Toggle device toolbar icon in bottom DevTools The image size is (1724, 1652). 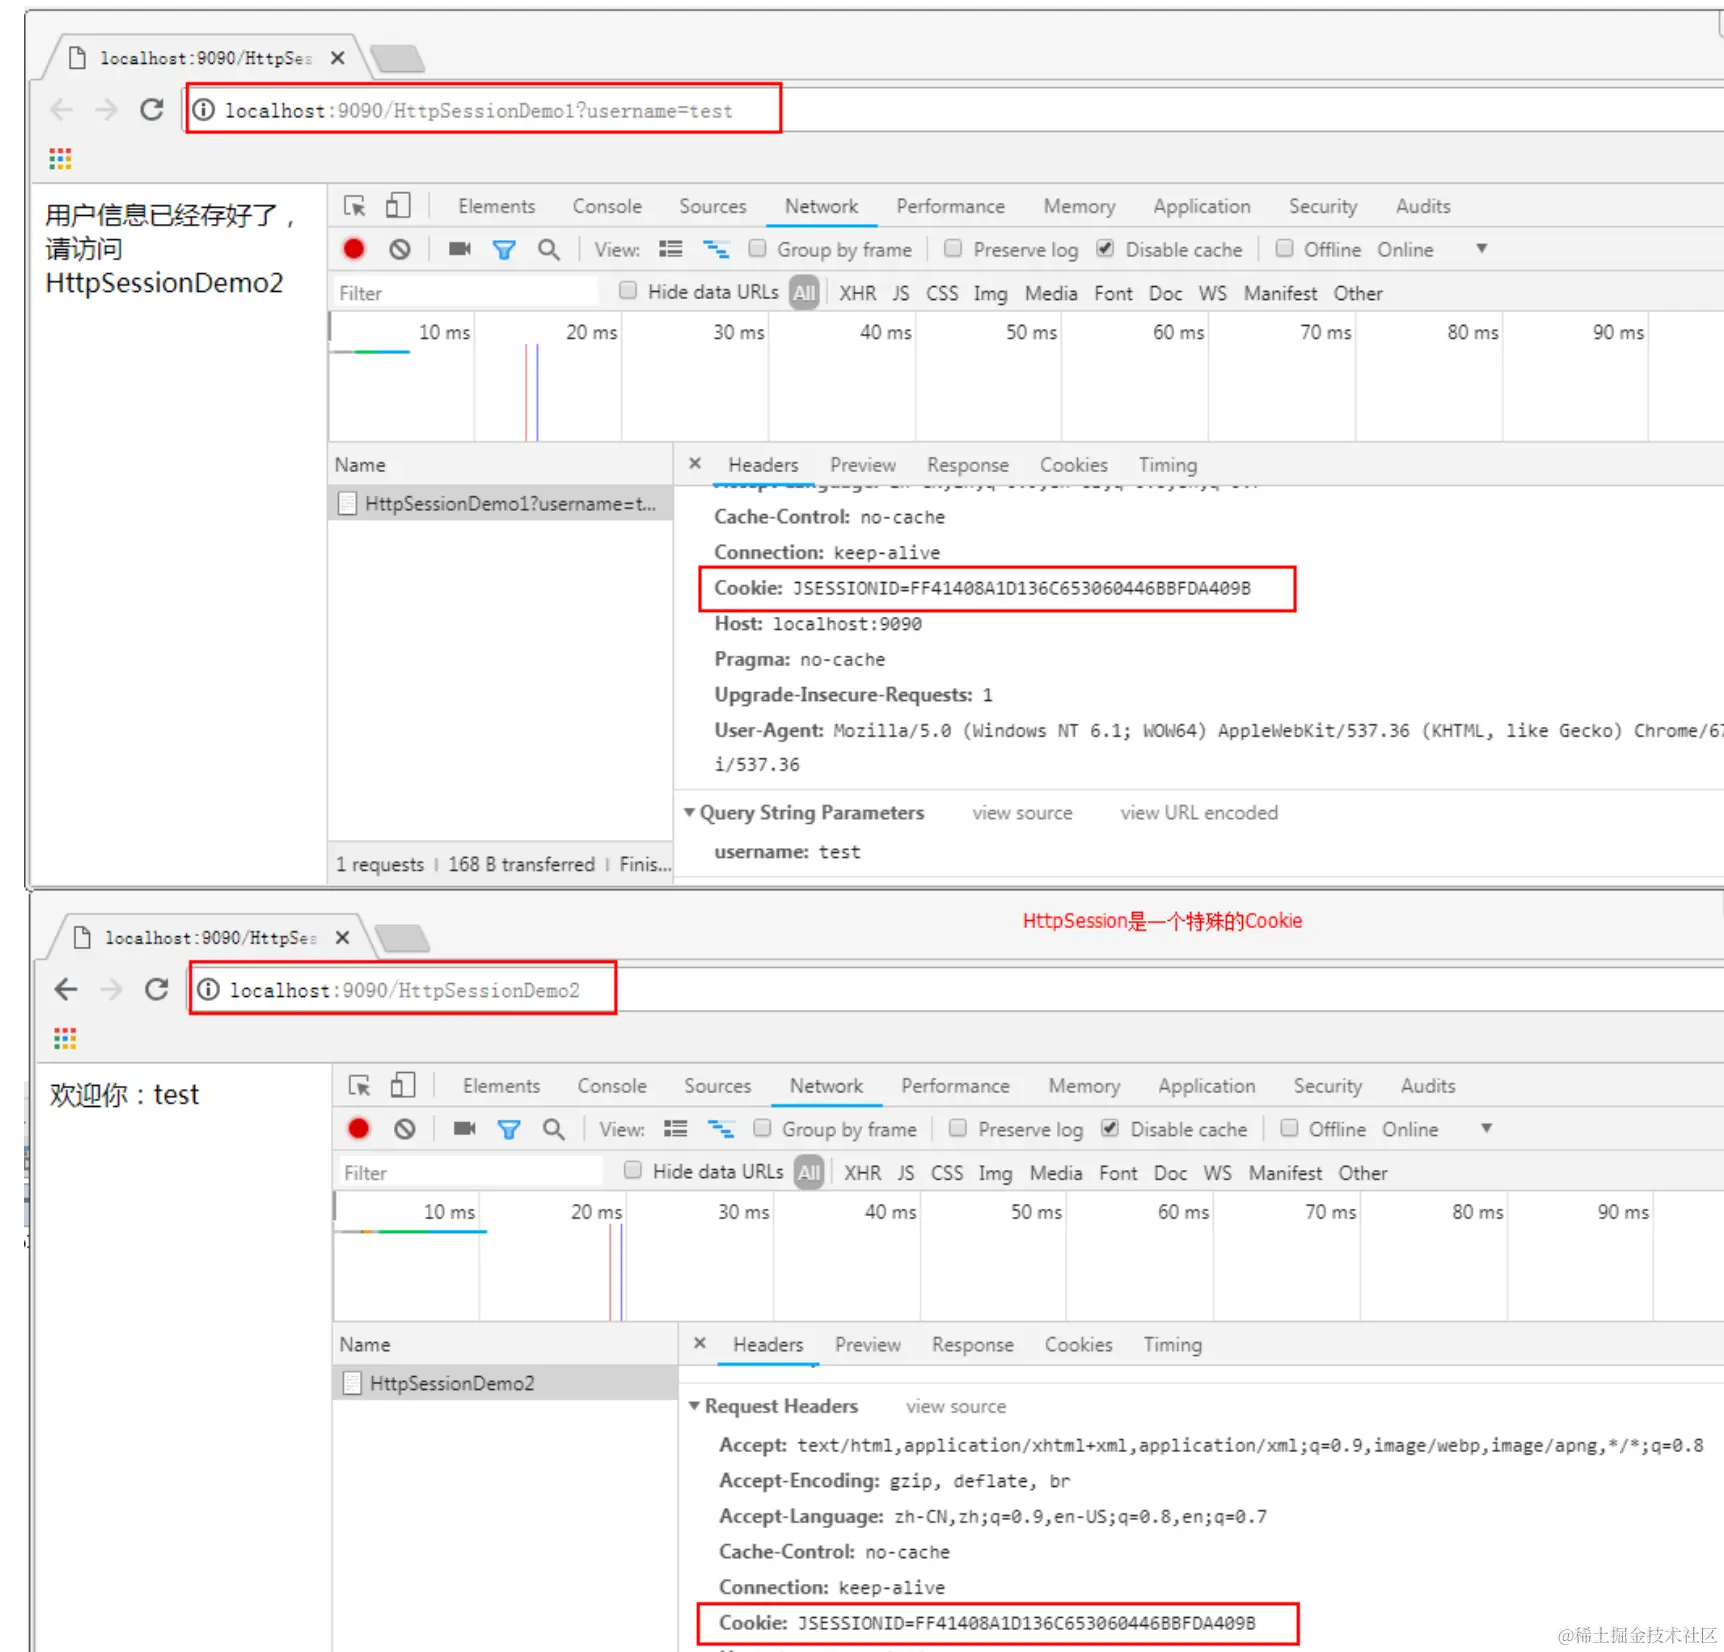pyautogui.click(x=403, y=1085)
